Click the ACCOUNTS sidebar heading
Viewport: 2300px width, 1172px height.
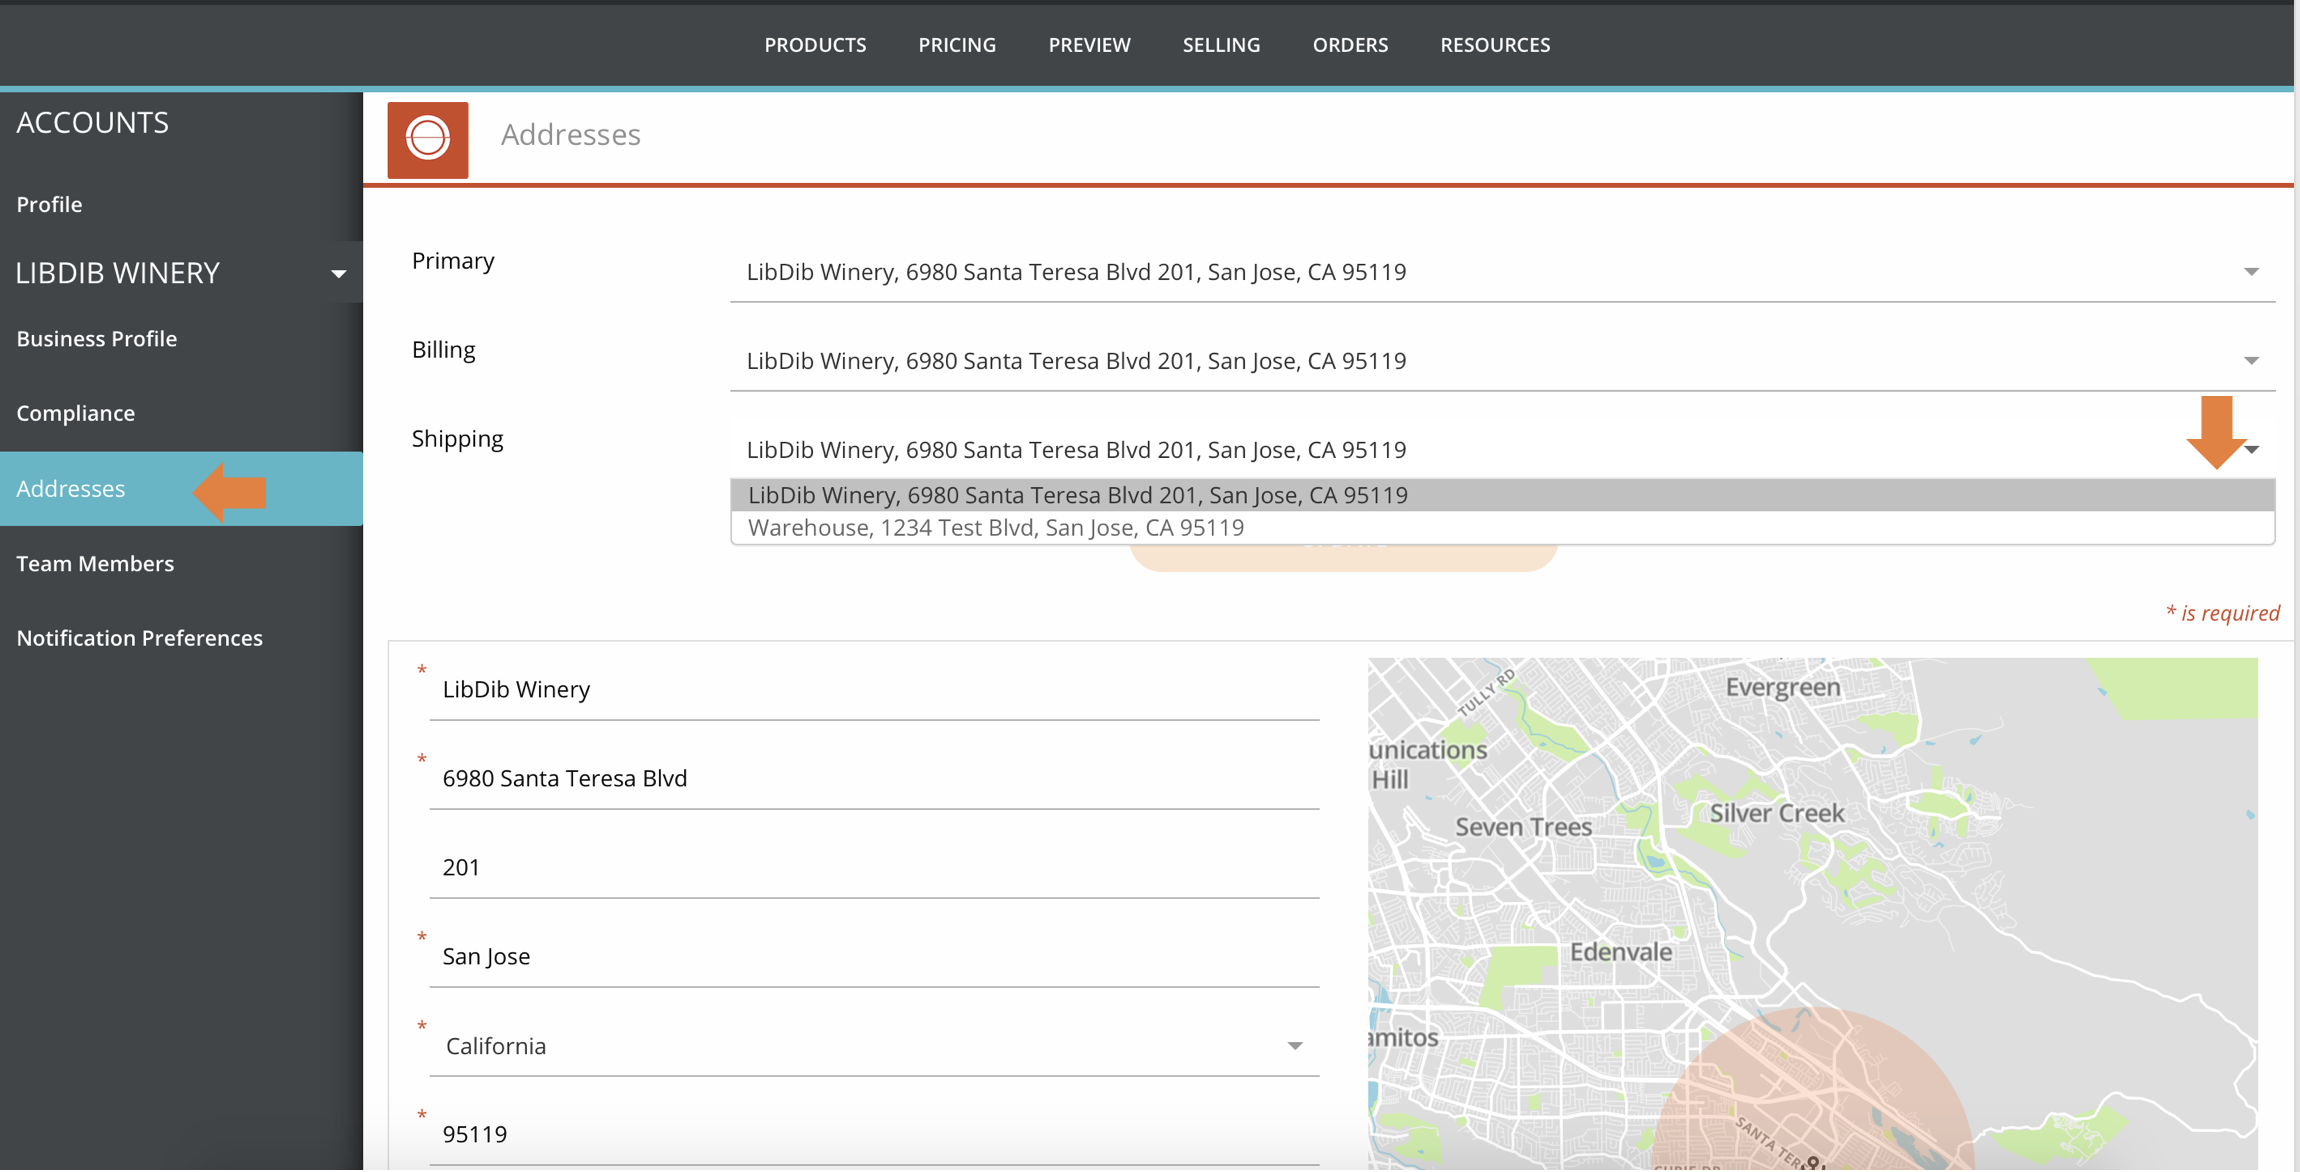93,122
